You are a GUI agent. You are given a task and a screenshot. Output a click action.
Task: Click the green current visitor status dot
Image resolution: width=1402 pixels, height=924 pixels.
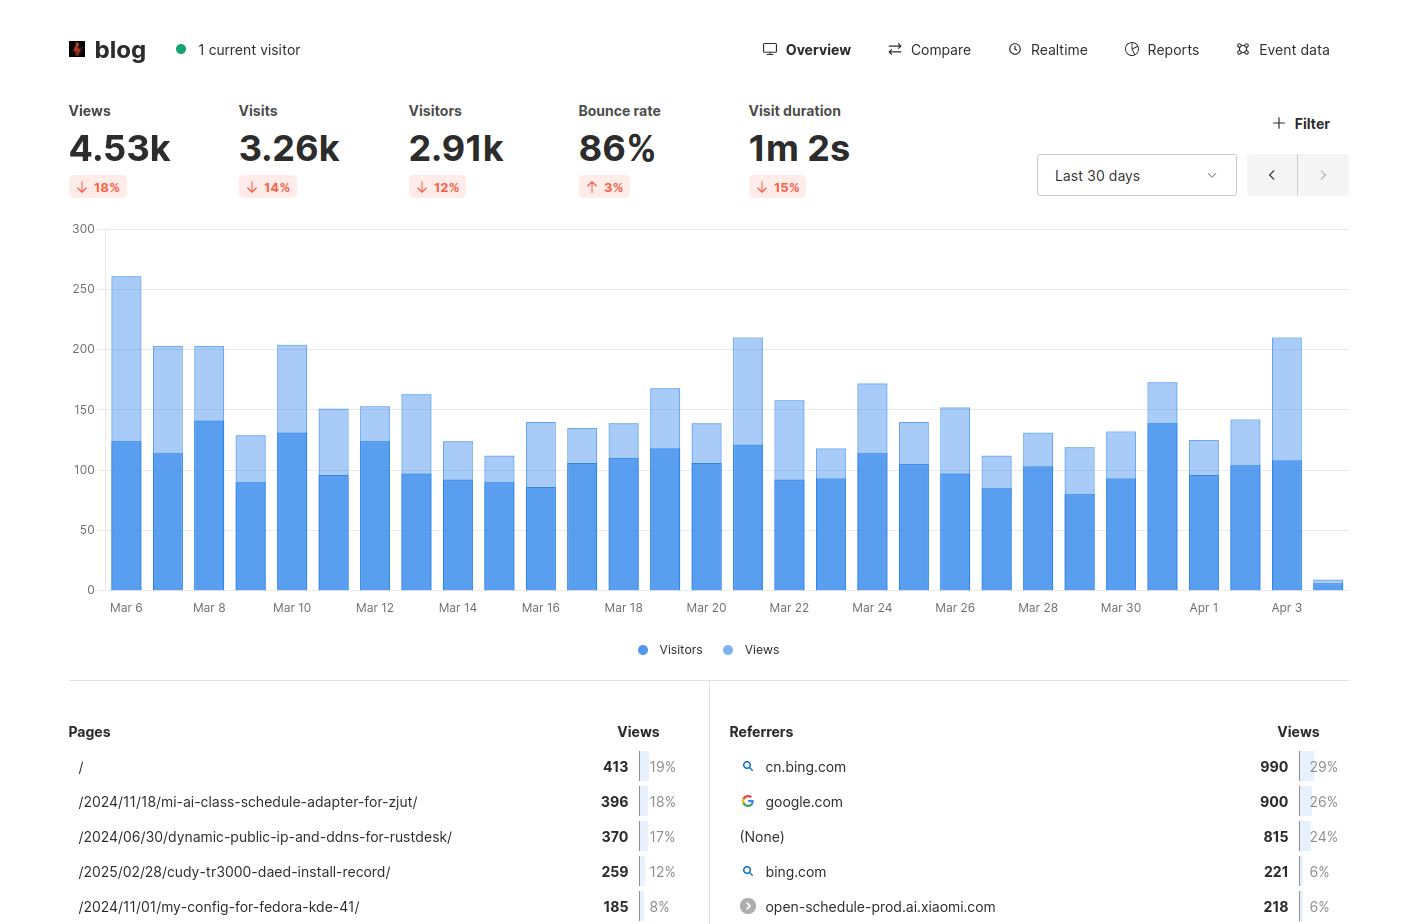pos(181,49)
